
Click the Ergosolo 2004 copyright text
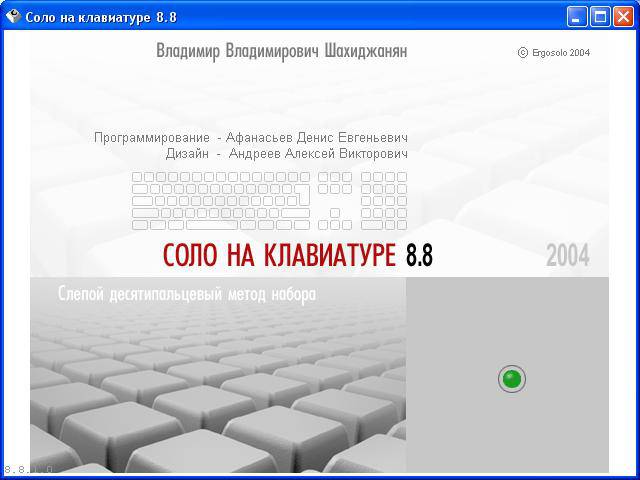[554, 53]
